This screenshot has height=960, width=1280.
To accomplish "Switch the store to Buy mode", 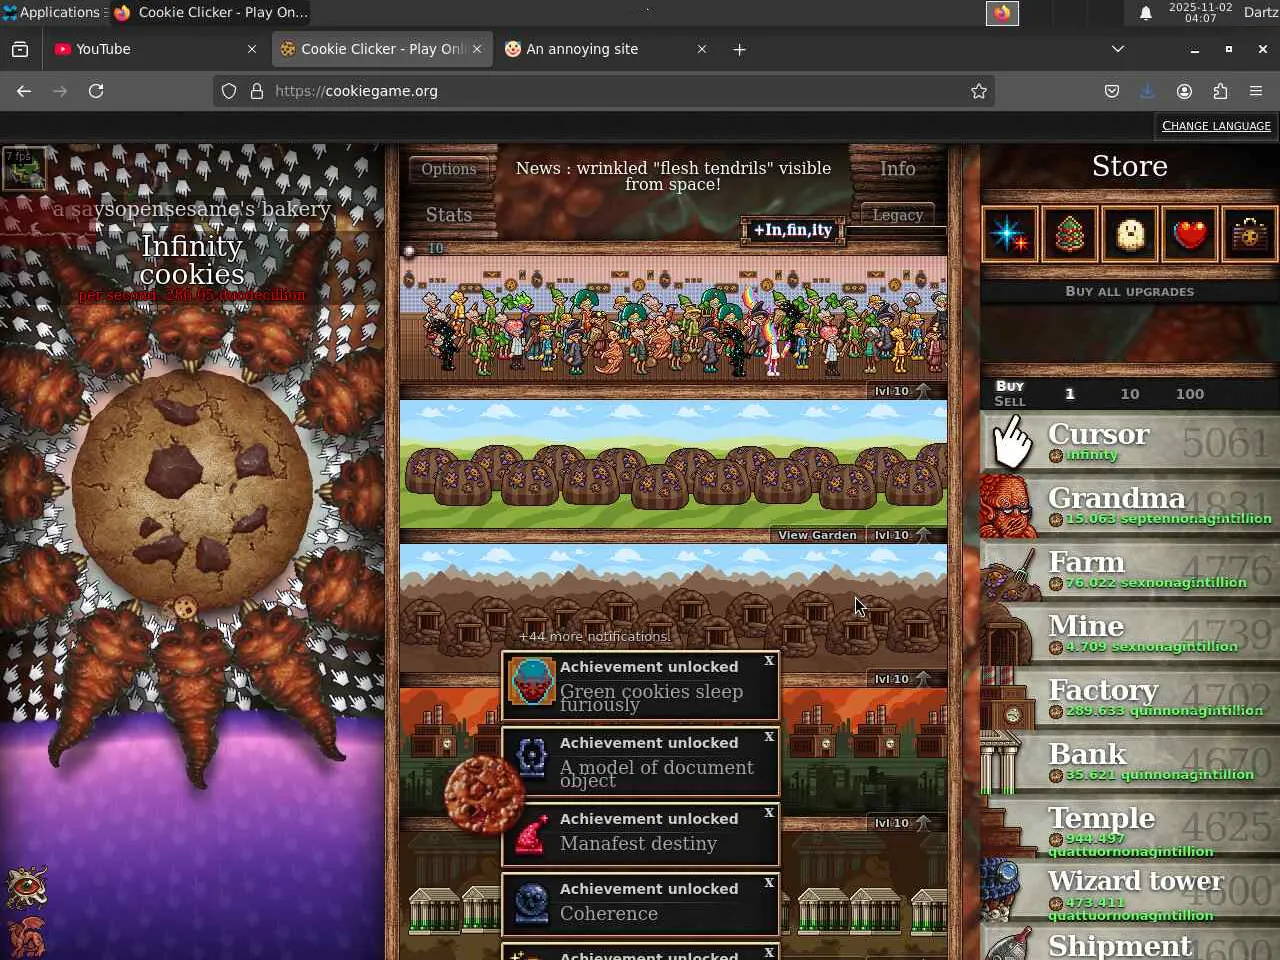I will tap(1010, 386).
